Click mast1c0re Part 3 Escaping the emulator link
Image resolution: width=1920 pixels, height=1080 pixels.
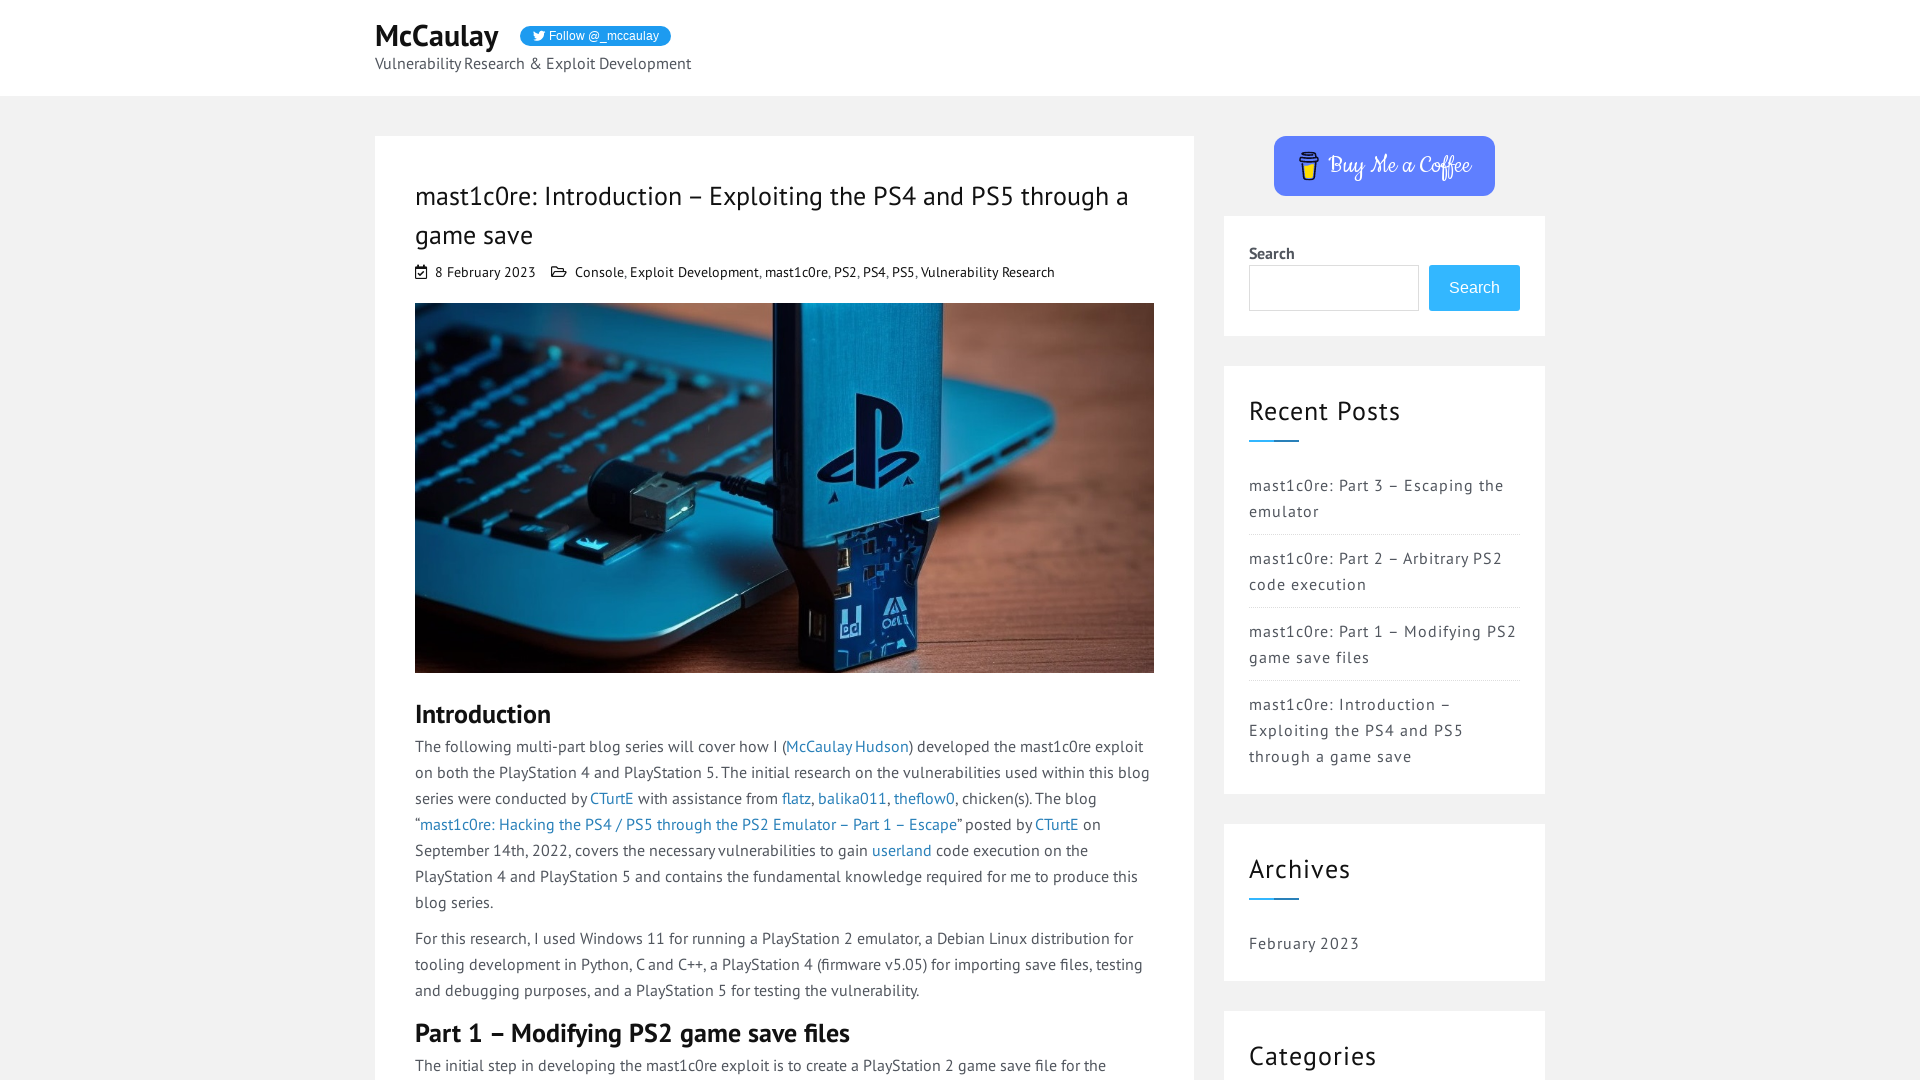click(1375, 497)
